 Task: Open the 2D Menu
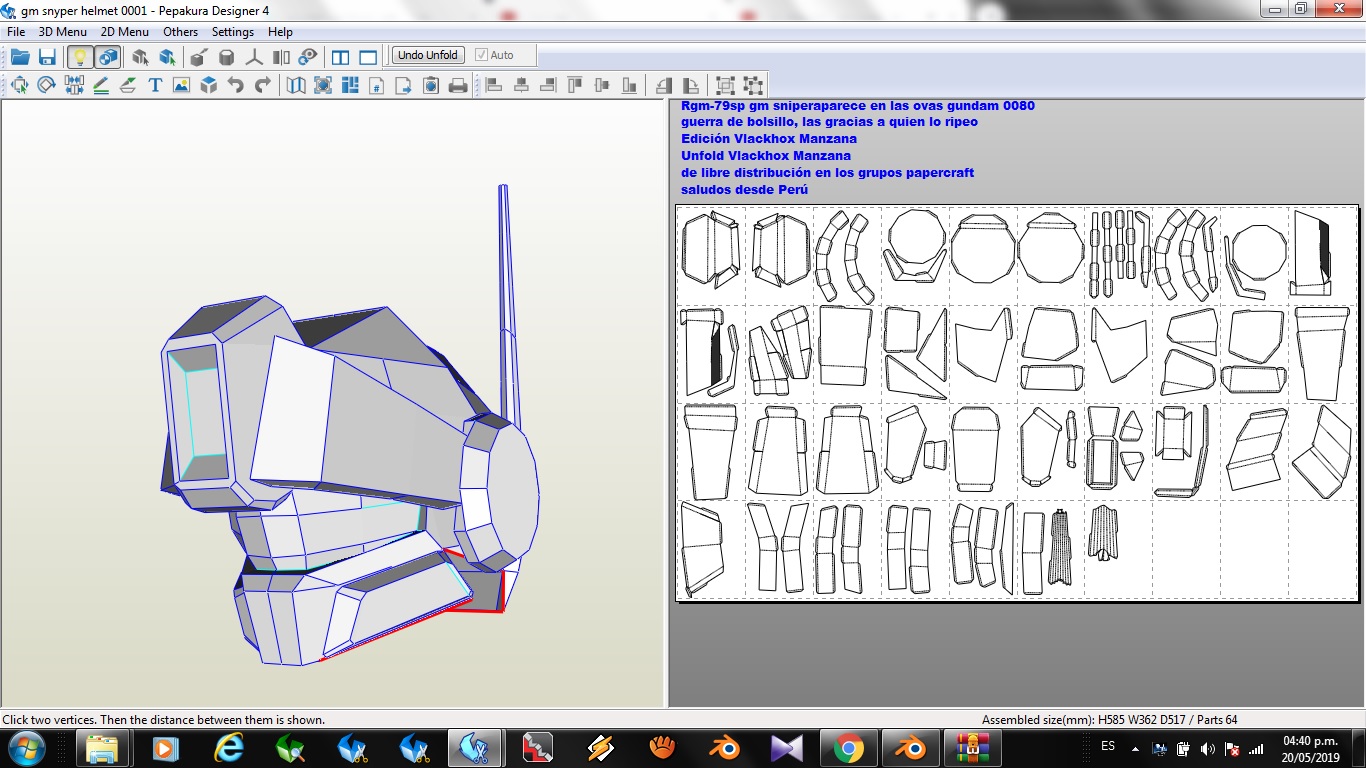125,32
